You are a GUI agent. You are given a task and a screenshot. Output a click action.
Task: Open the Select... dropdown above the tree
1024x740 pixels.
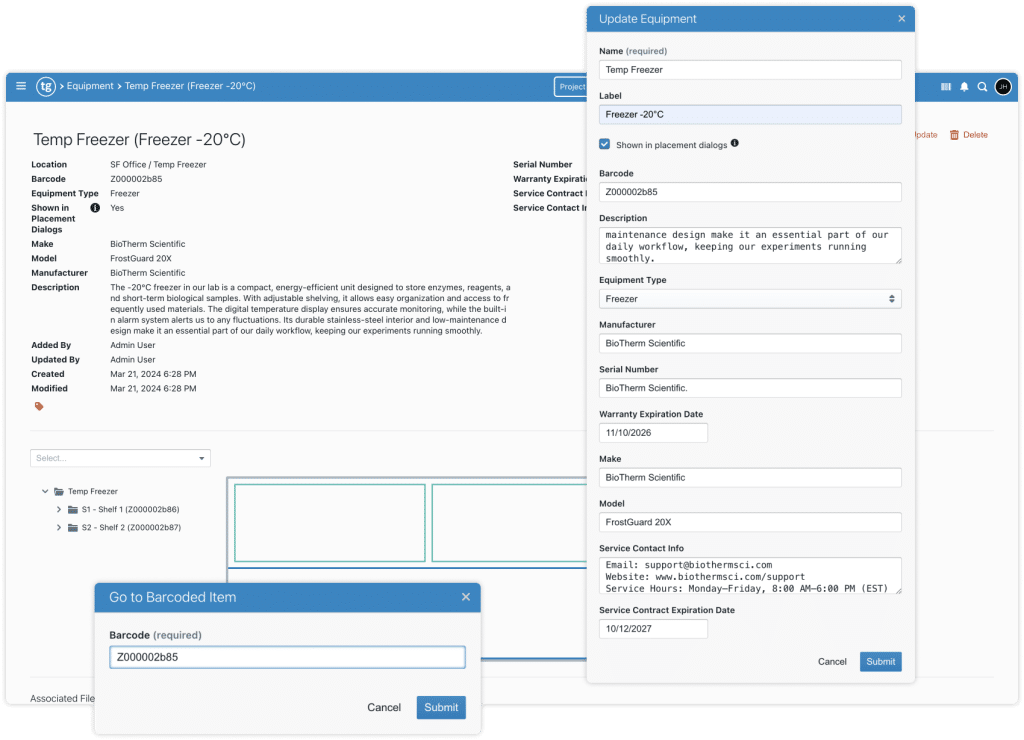(120, 458)
